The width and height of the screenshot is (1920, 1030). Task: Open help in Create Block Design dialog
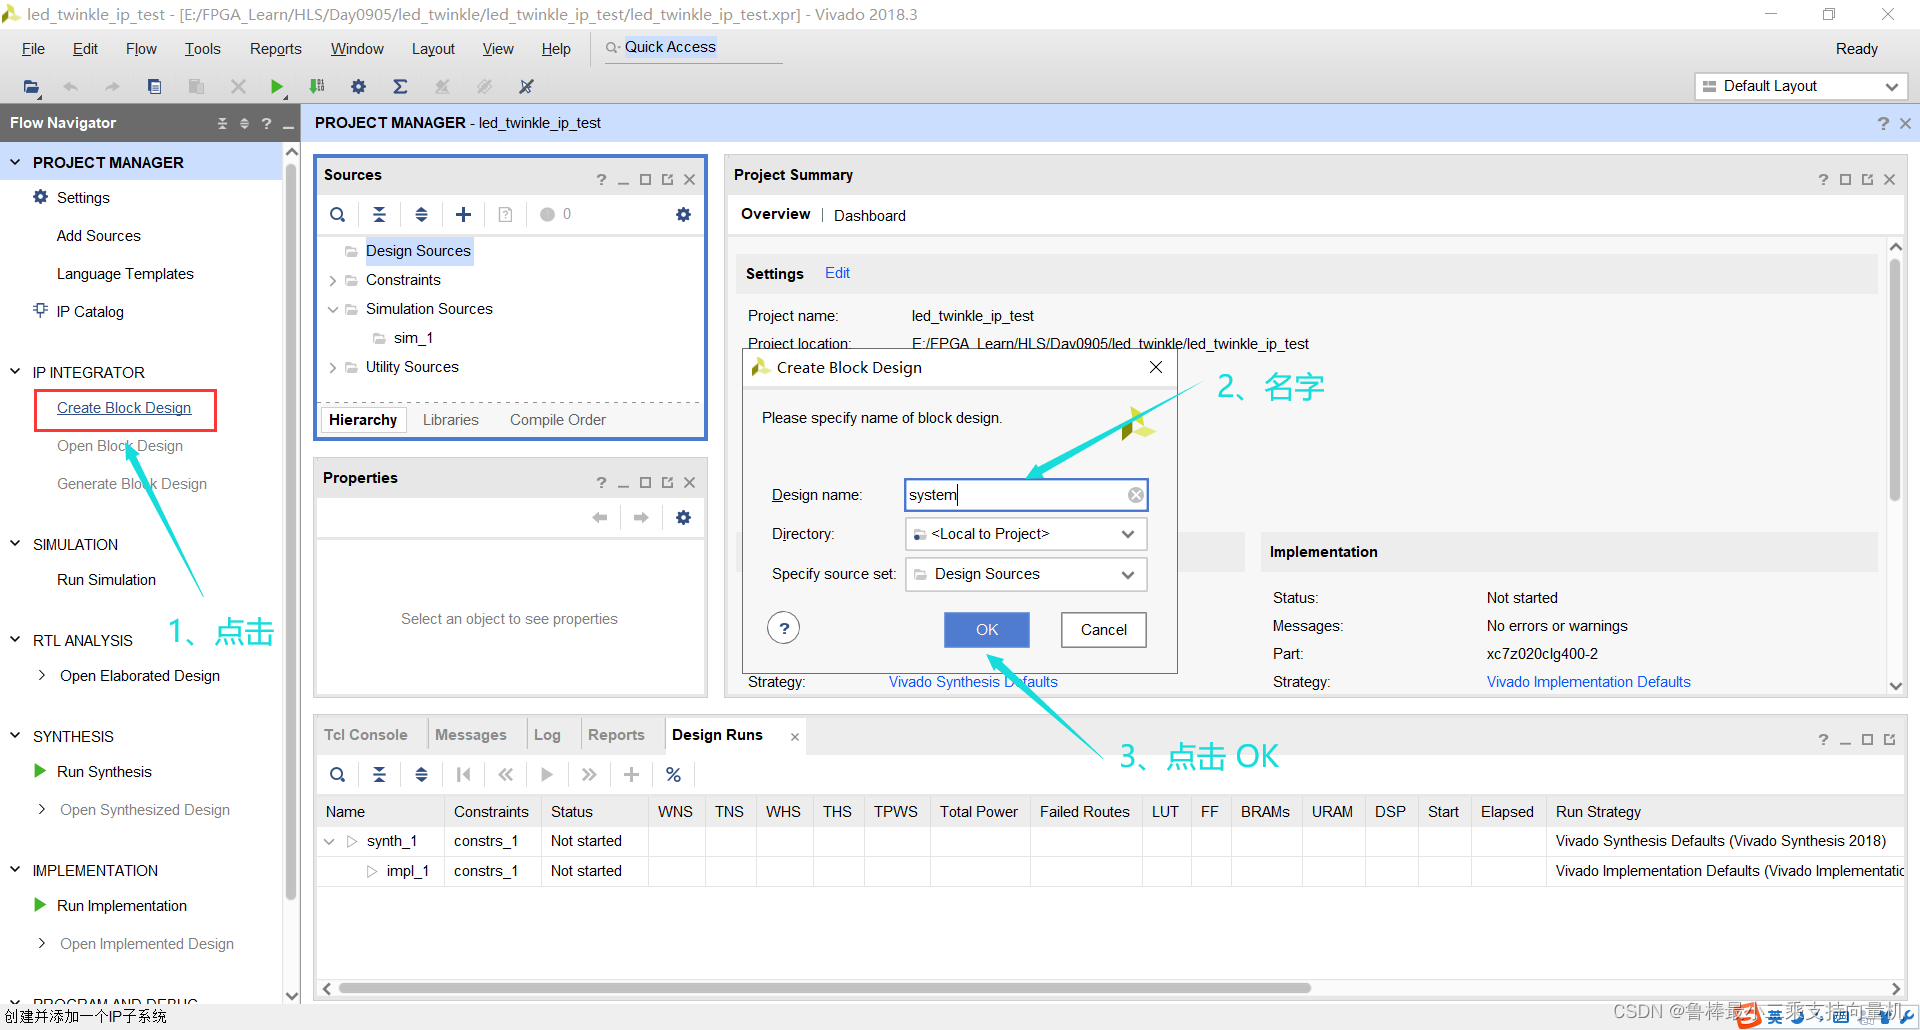(784, 628)
